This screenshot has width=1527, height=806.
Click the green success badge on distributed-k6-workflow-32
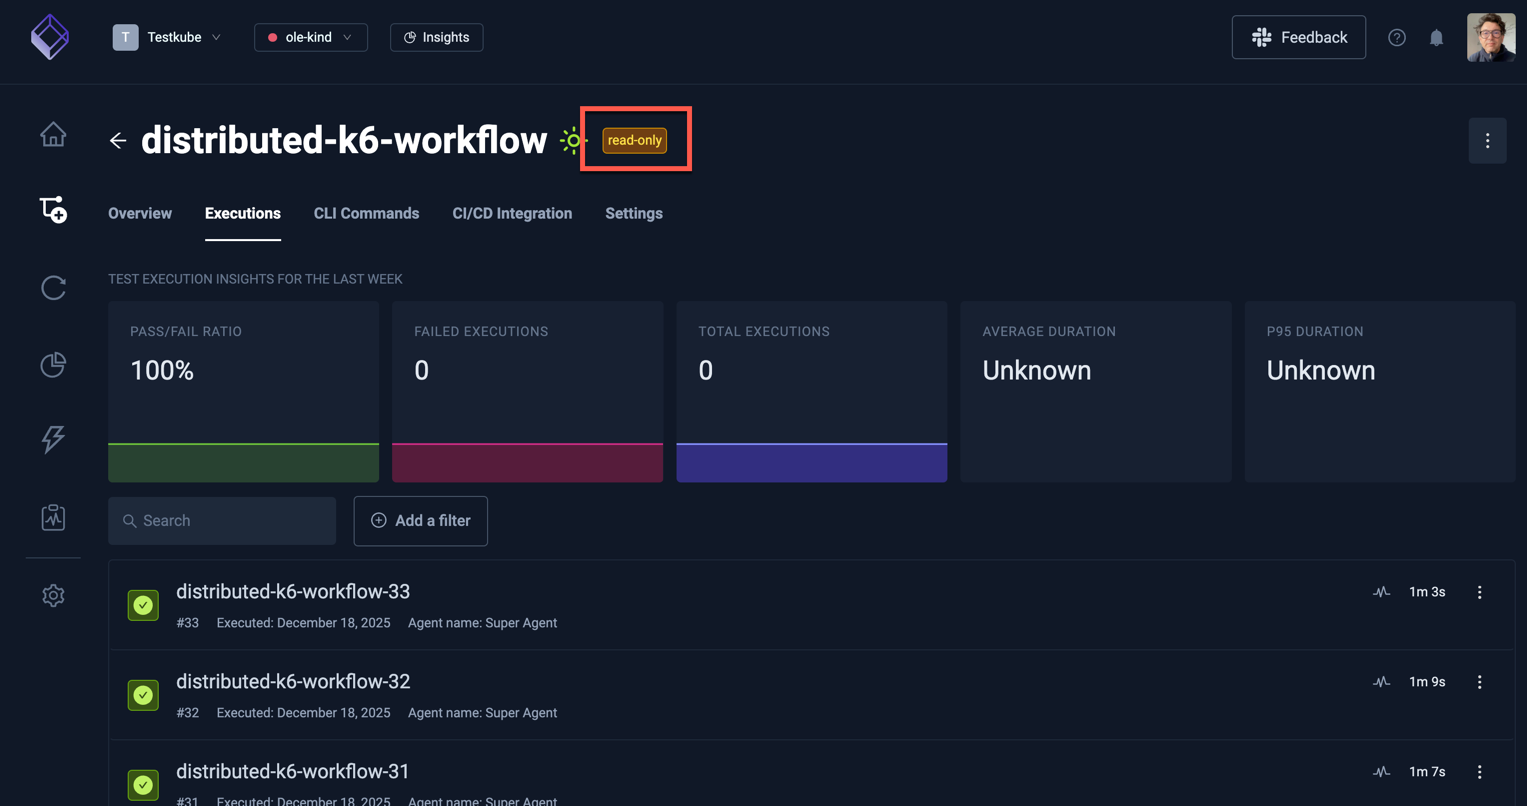[142, 694]
